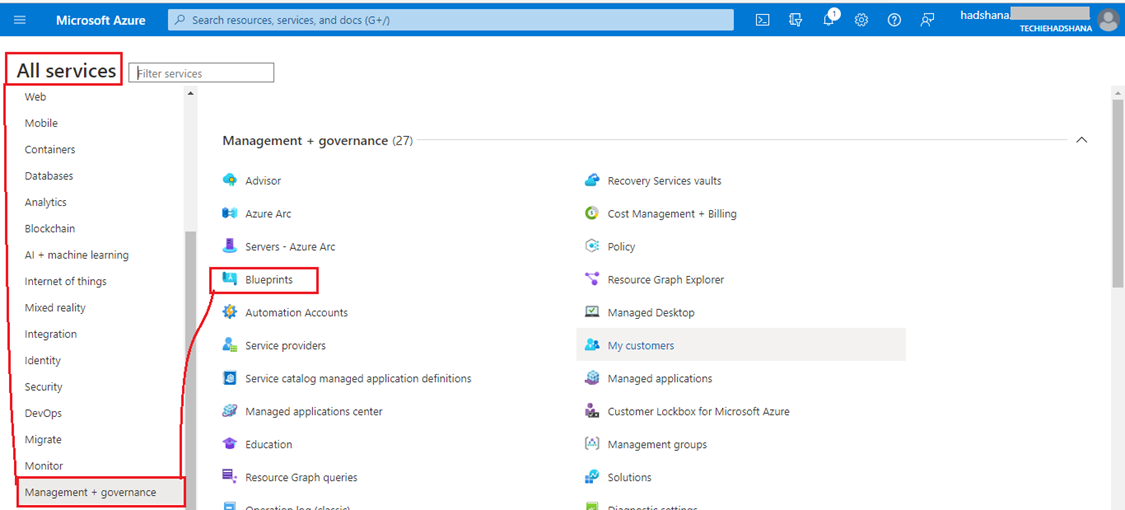The height and width of the screenshot is (510, 1125).
Task: Click the Managed applications center icon
Action: tap(230, 411)
